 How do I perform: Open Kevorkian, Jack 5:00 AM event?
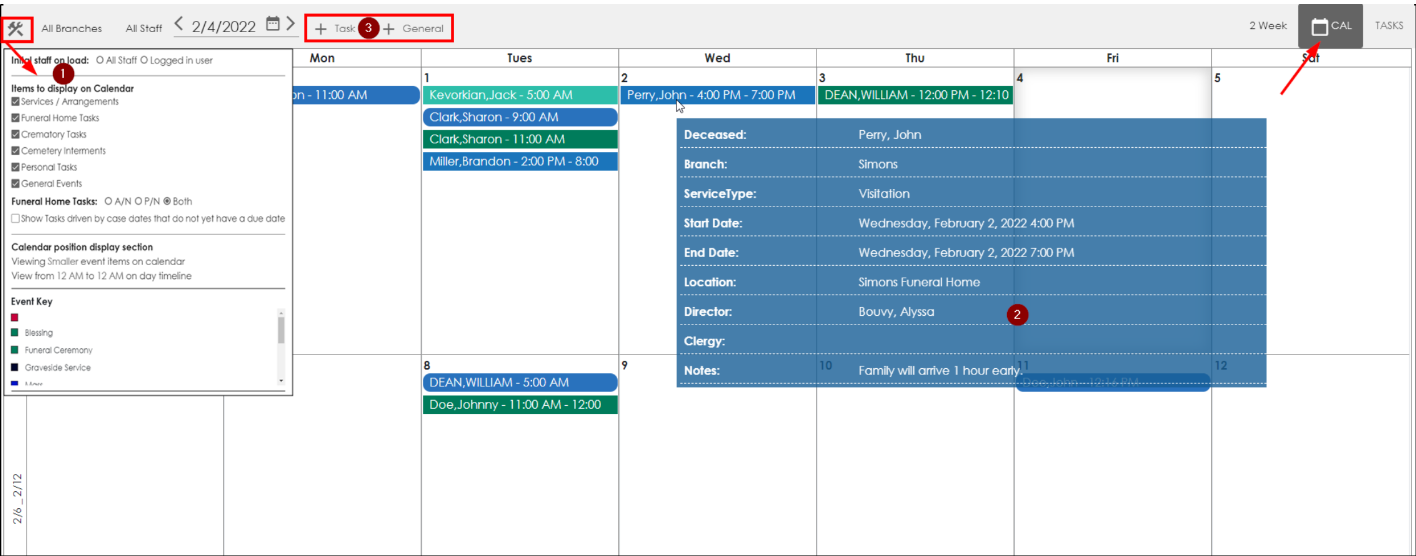[519, 95]
